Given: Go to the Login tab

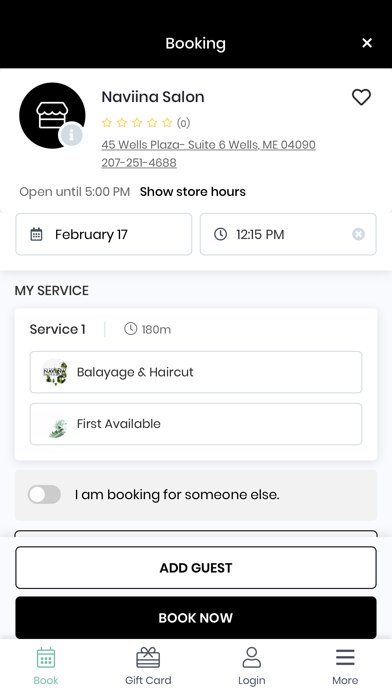Looking at the screenshot, I should 252,666.
